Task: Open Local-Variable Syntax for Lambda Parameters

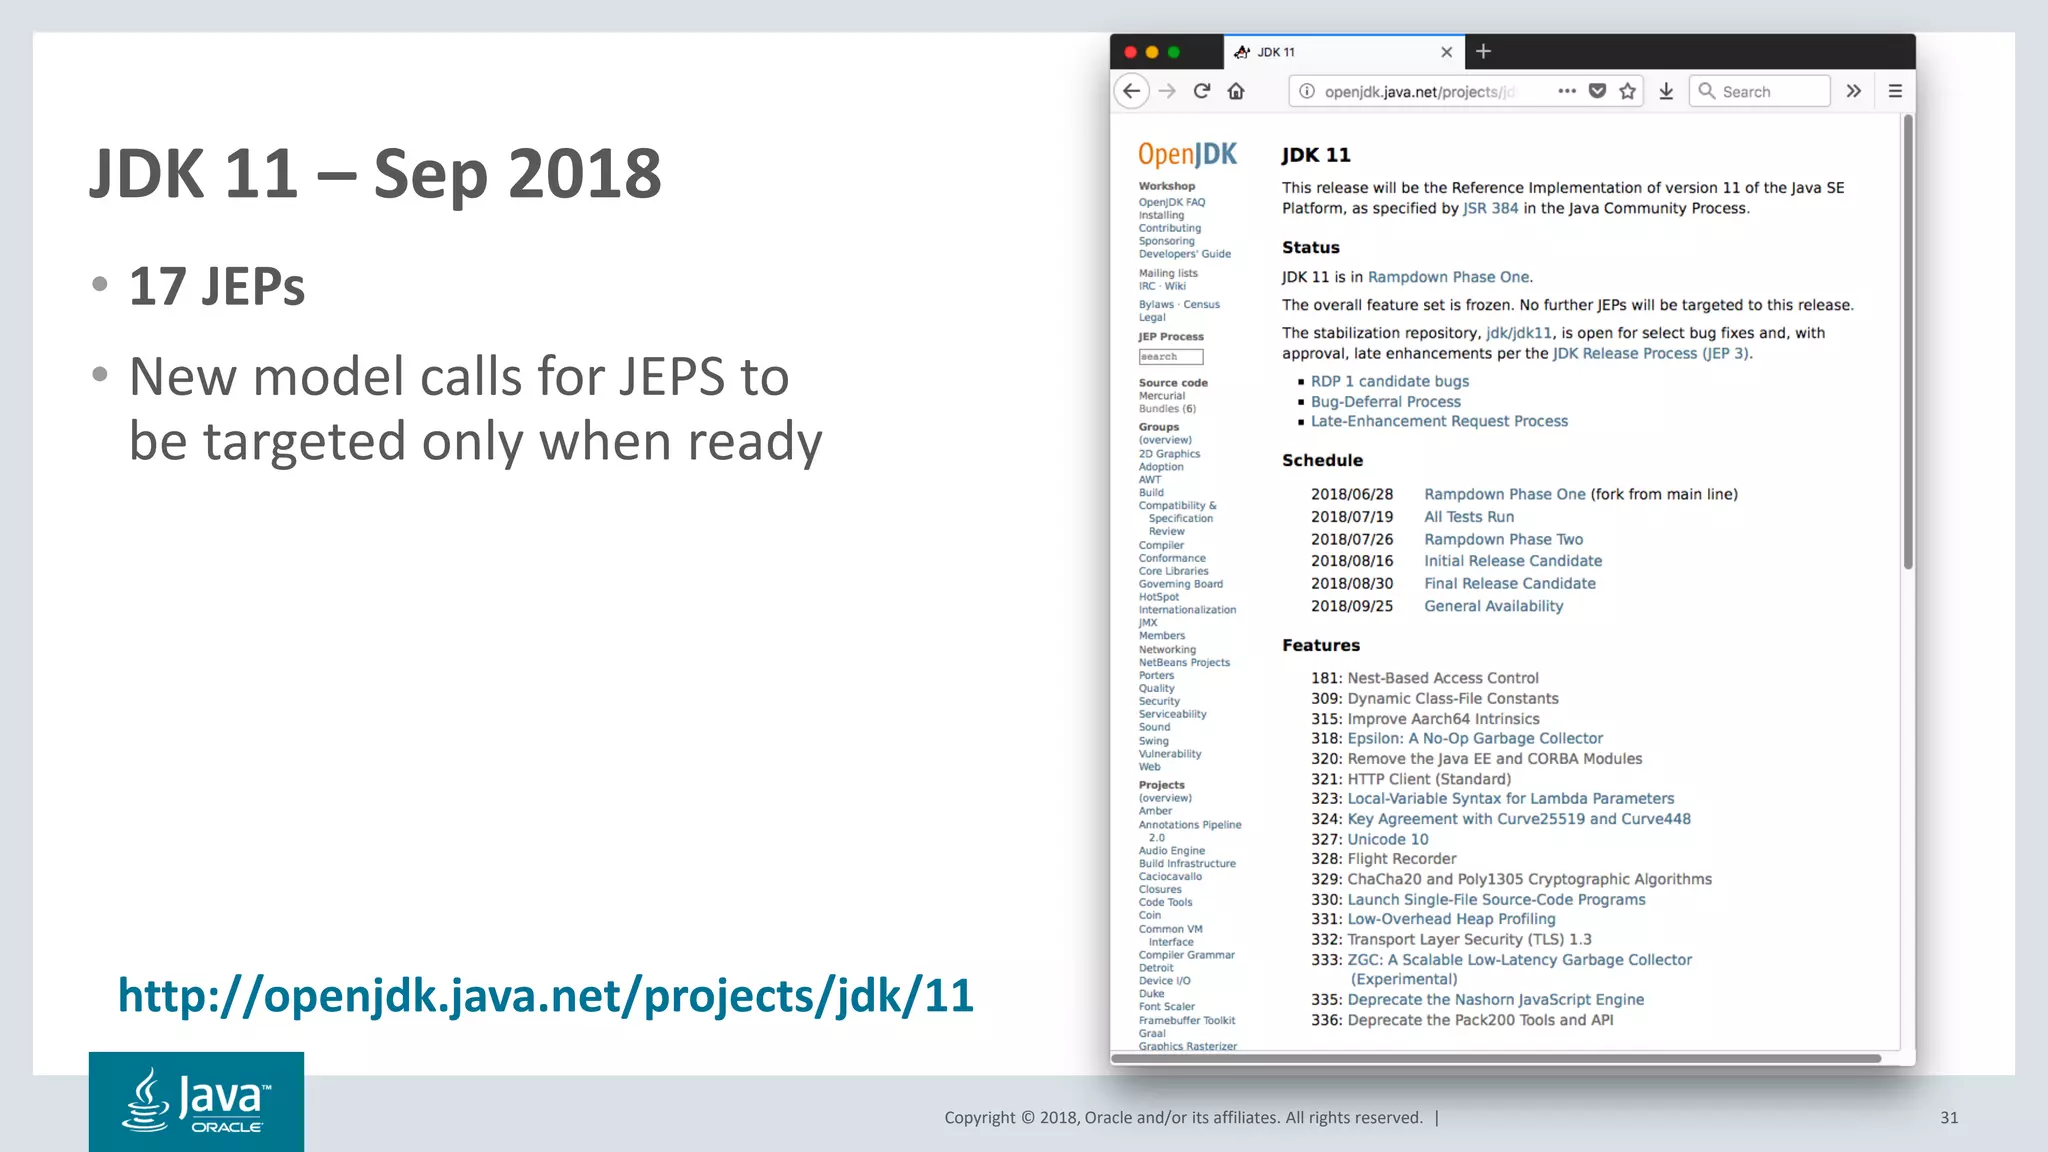Action: click(1511, 798)
